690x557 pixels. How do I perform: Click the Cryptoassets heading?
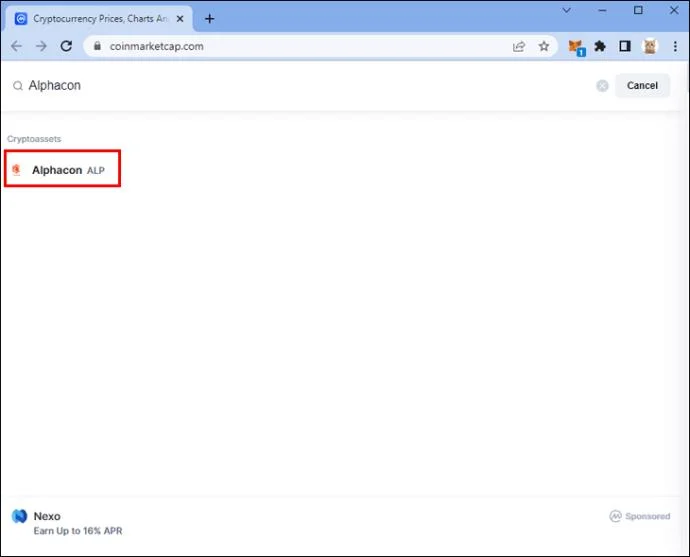click(x=34, y=139)
